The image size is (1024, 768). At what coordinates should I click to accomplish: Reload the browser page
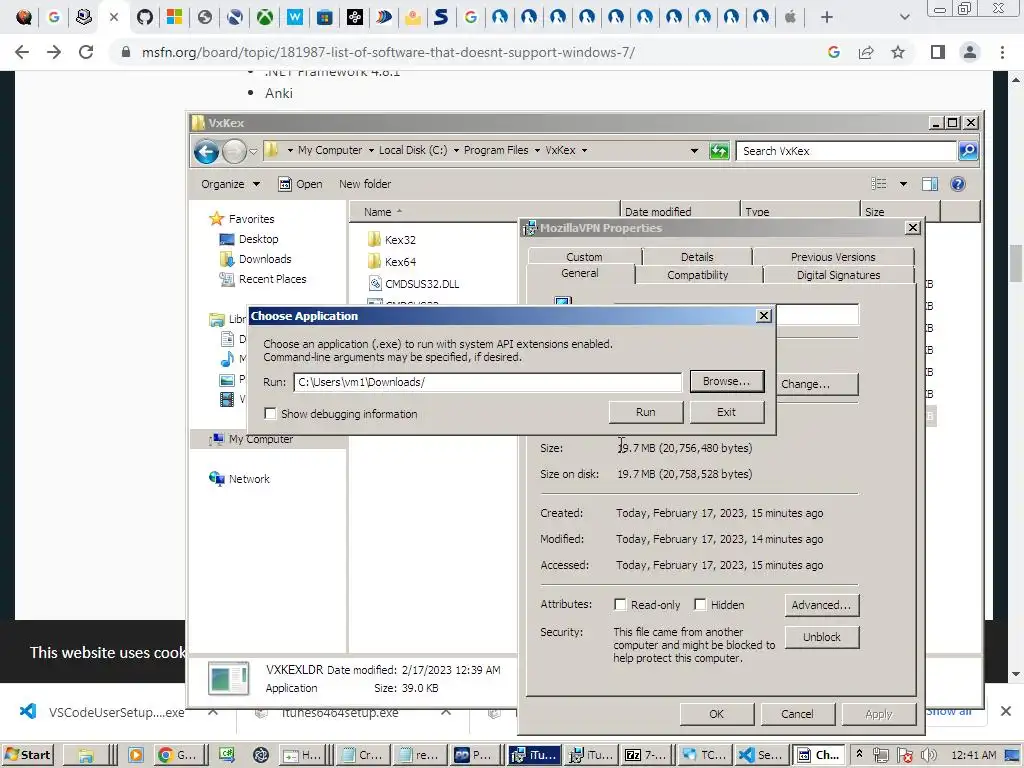(x=86, y=52)
